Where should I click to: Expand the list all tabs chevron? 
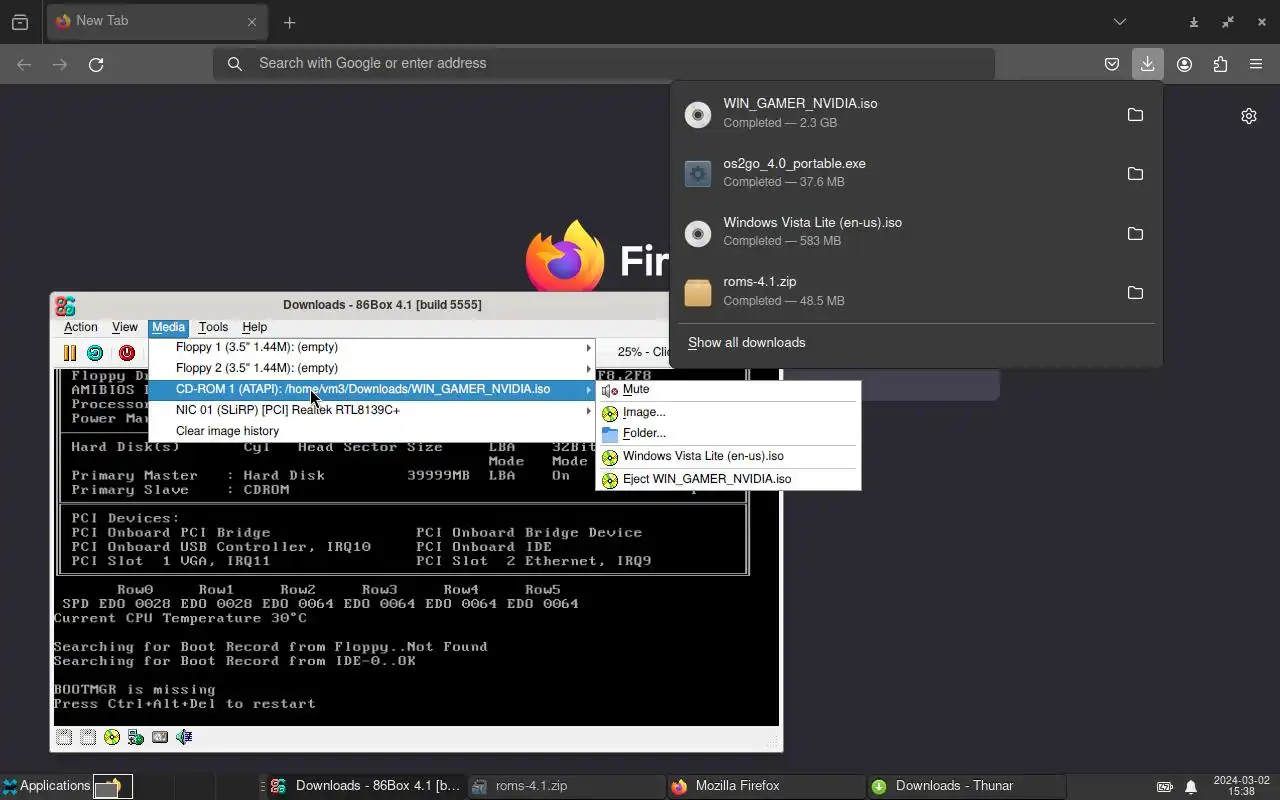pos(1120,22)
